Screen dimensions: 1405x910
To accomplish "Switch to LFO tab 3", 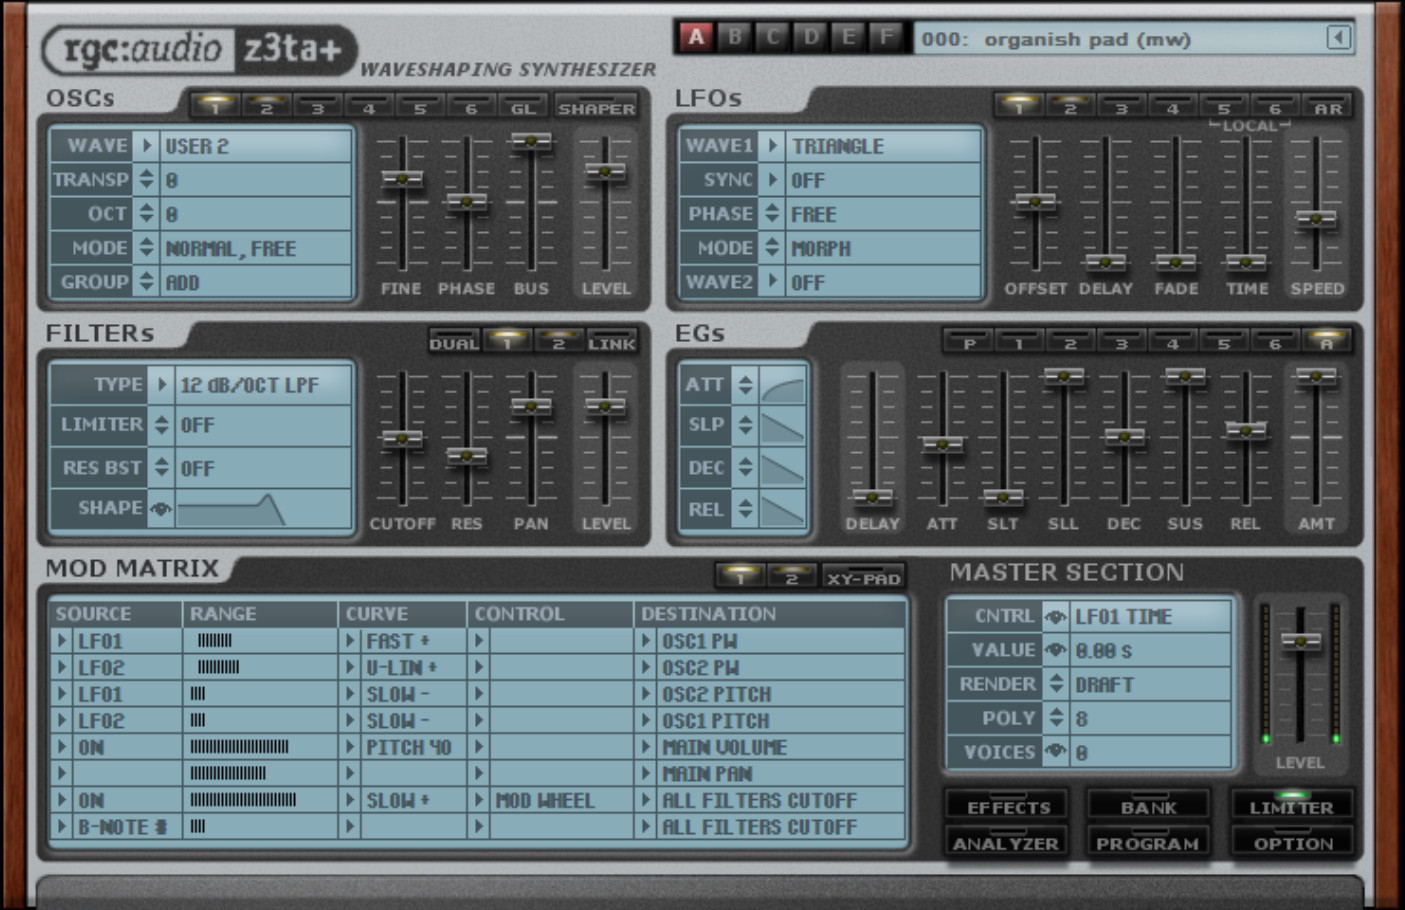I will click(x=1121, y=107).
